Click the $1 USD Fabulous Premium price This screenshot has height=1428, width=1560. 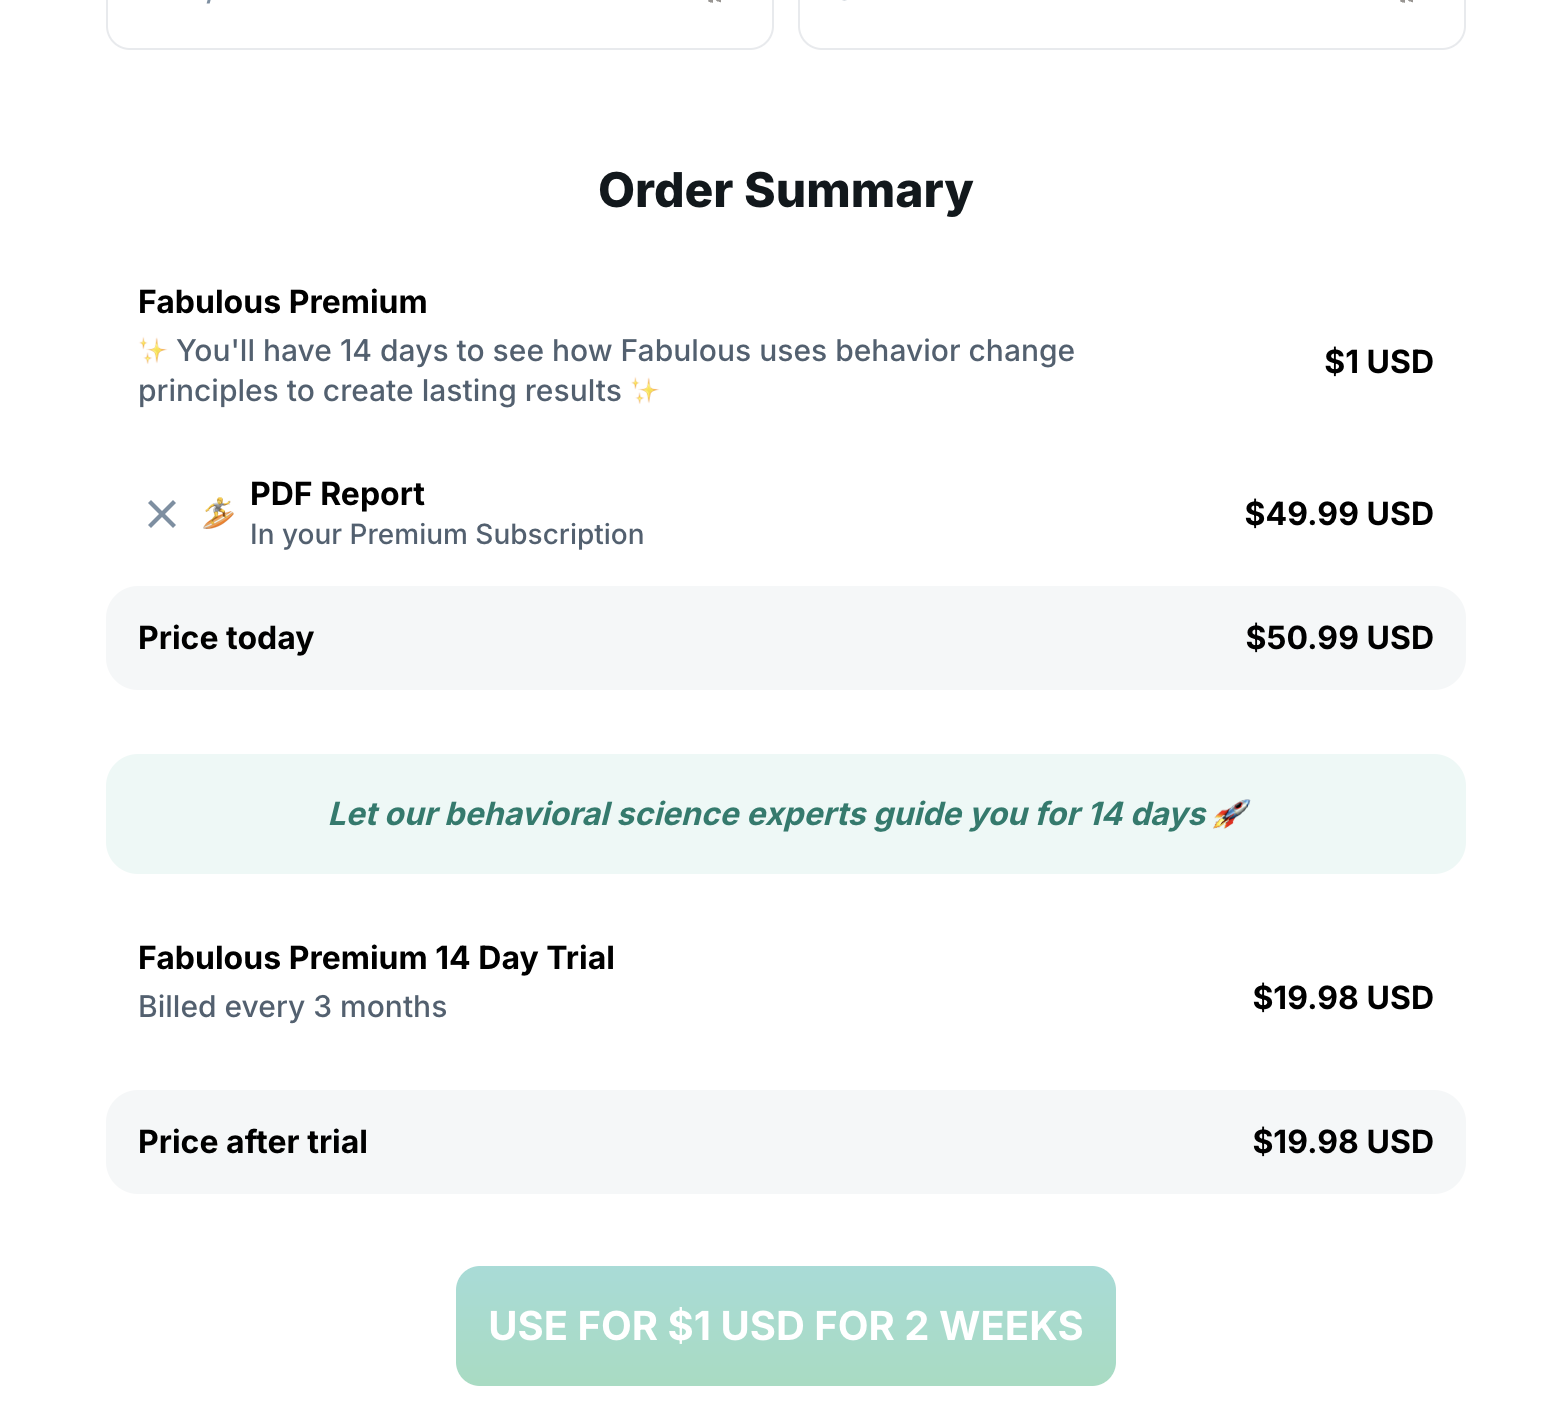(x=1378, y=362)
